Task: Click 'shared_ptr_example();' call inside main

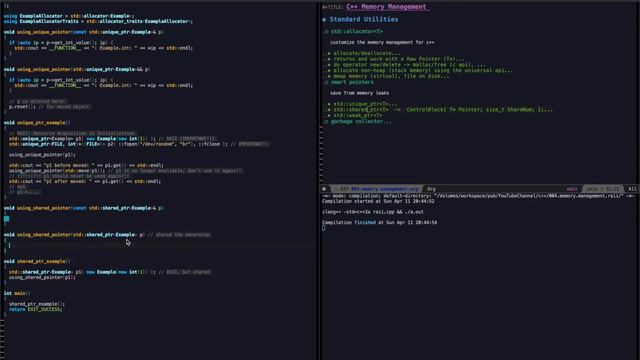Action: point(37,304)
